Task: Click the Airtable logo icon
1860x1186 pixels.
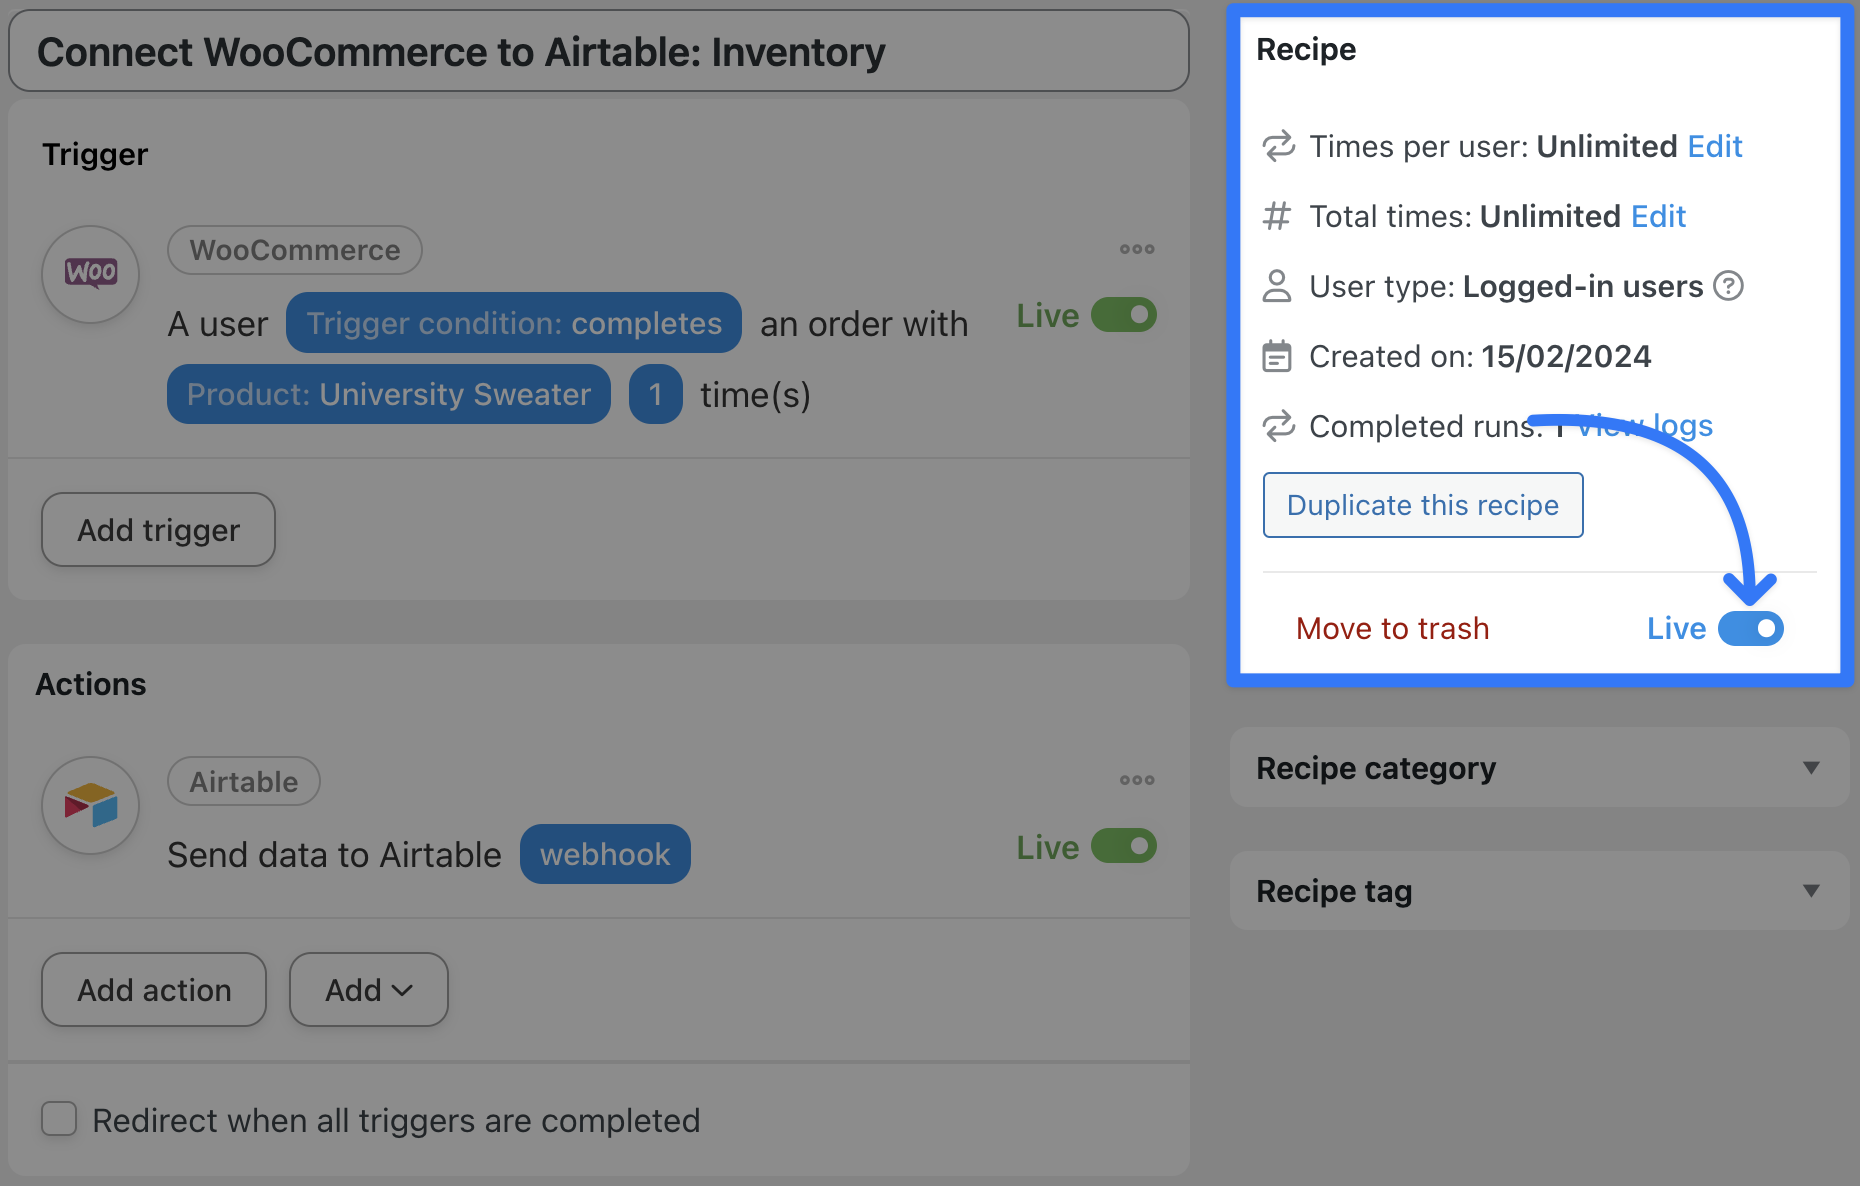Action: [x=91, y=805]
